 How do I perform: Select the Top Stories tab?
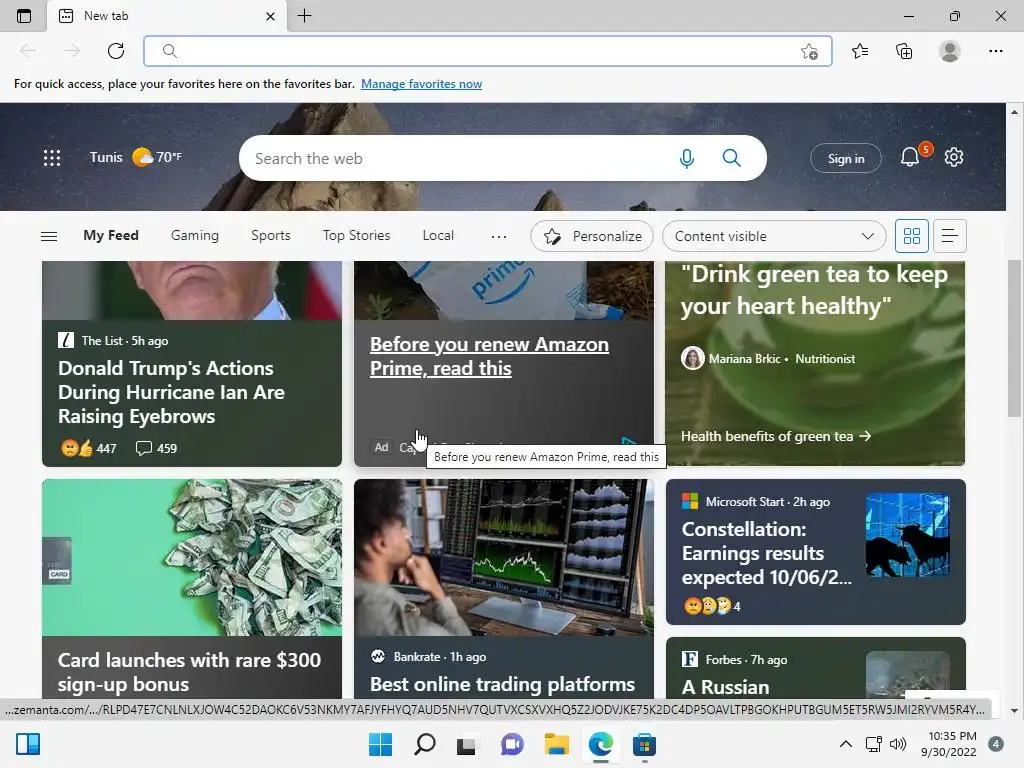tap(357, 236)
